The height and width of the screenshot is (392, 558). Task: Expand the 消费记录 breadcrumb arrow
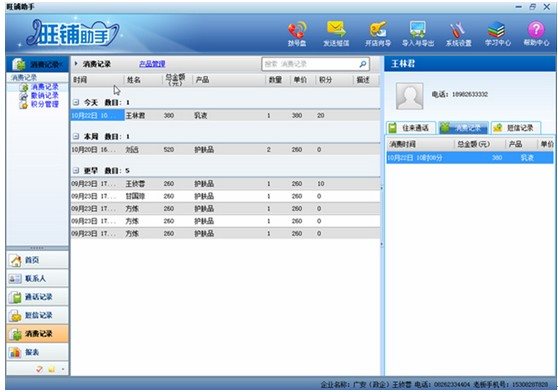tap(76, 64)
